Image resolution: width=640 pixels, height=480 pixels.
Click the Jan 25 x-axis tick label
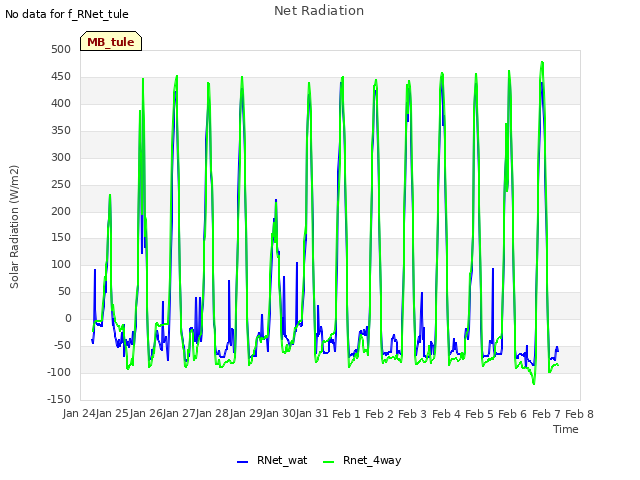112,414
